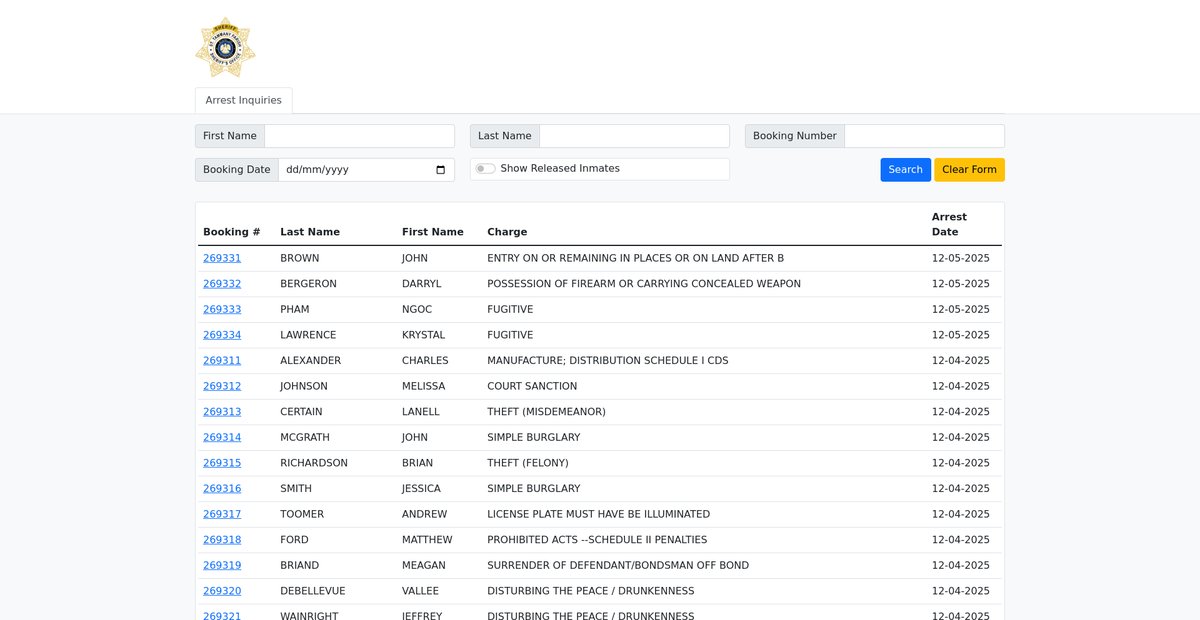1200x620 pixels.
Task: Open booking 269319 link
Action: [x=222, y=565]
